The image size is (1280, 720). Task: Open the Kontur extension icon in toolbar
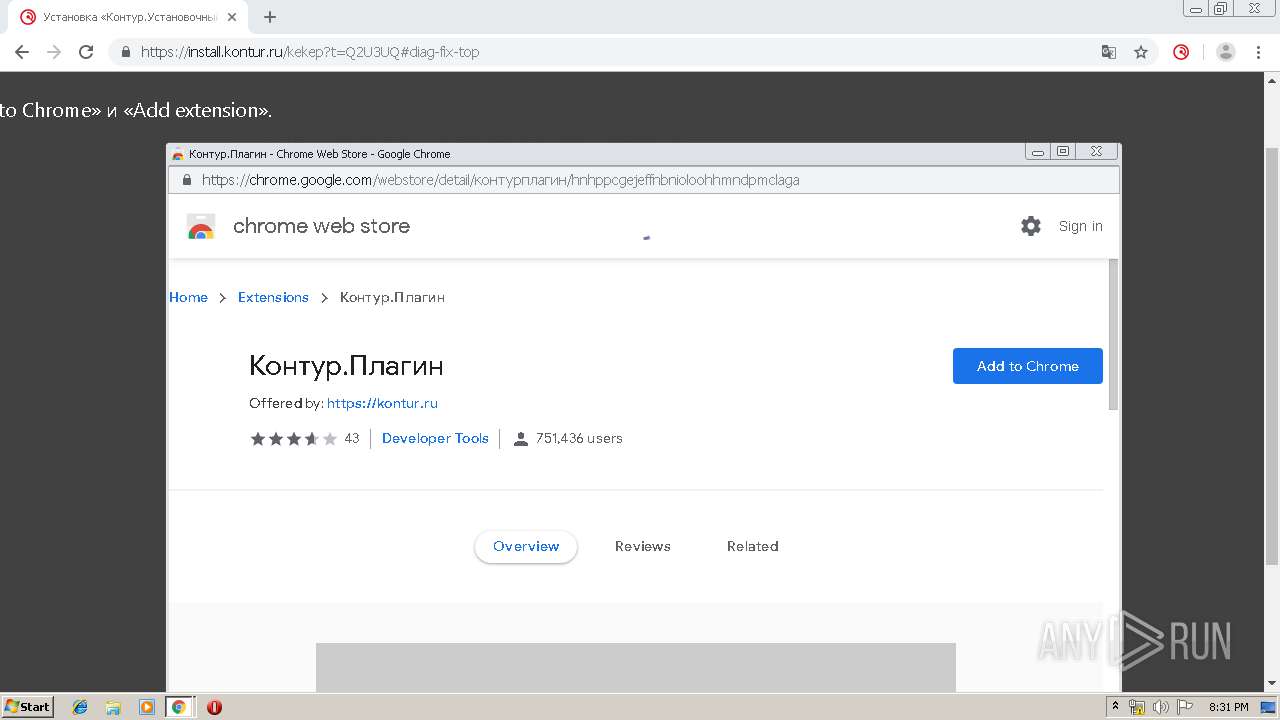click(1181, 52)
